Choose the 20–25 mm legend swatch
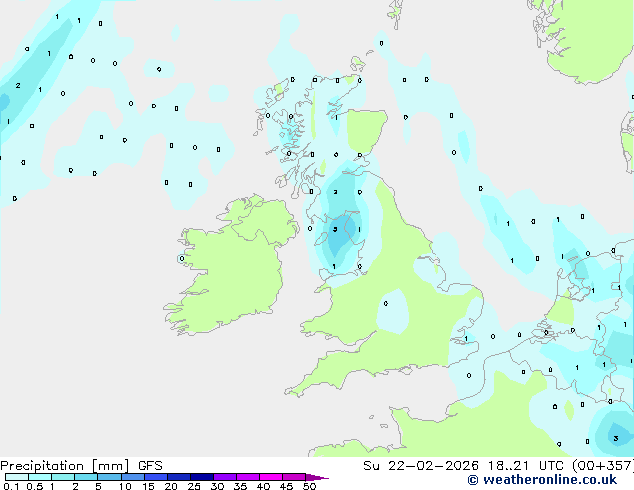Screen dimensions: 634x490 click(x=179, y=477)
